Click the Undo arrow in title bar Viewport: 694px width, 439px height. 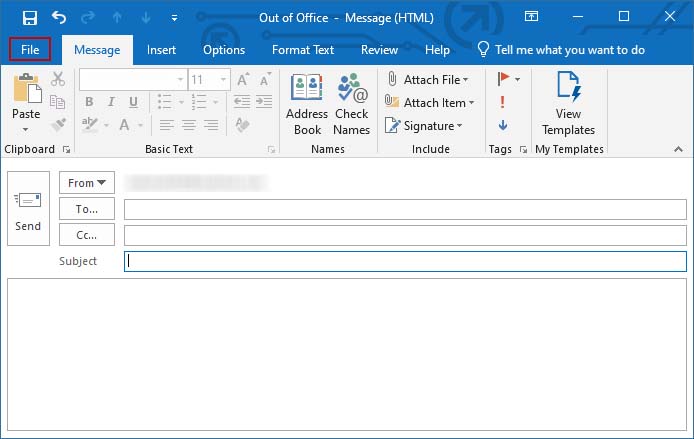click(x=58, y=17)
